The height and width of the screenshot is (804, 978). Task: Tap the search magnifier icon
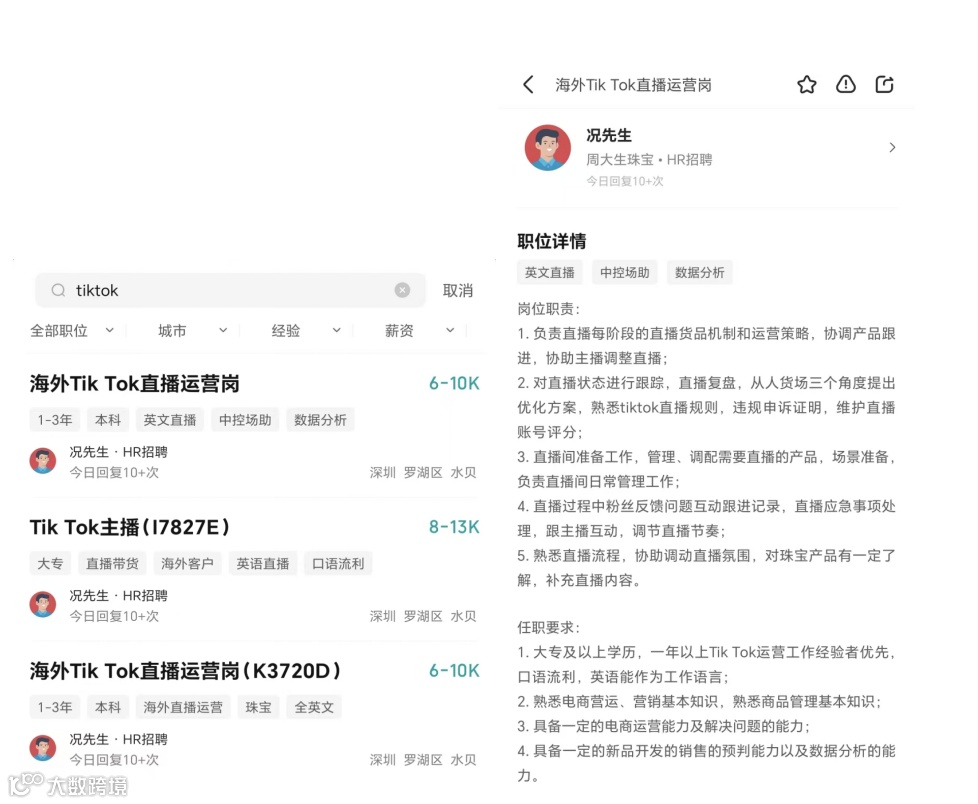point(58,290)
